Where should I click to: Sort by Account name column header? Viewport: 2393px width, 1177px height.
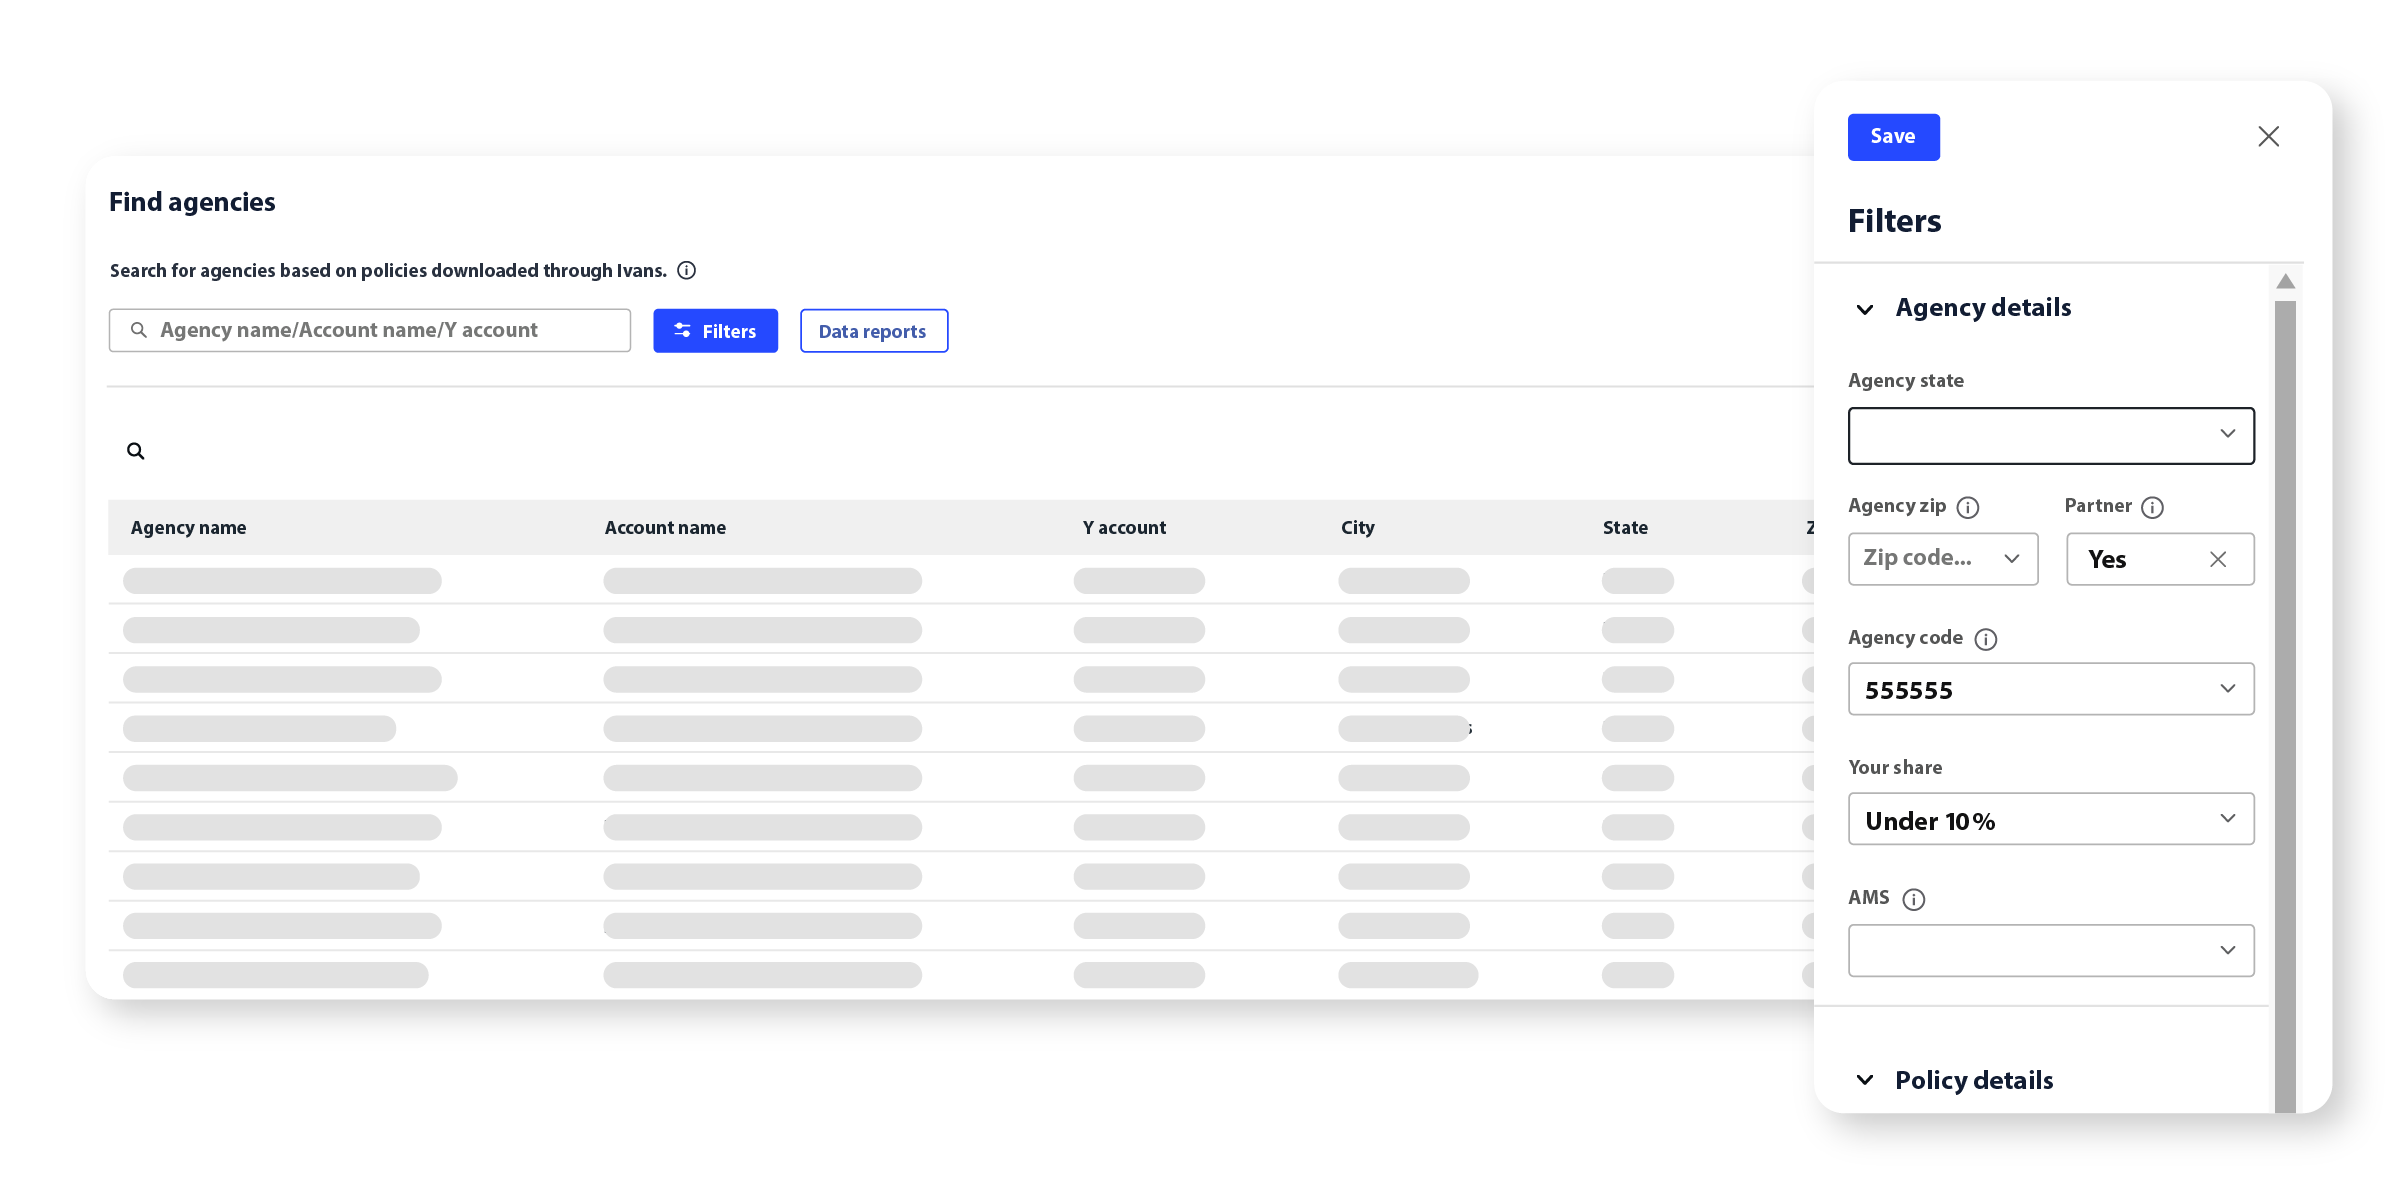click(x=665, y=527)
